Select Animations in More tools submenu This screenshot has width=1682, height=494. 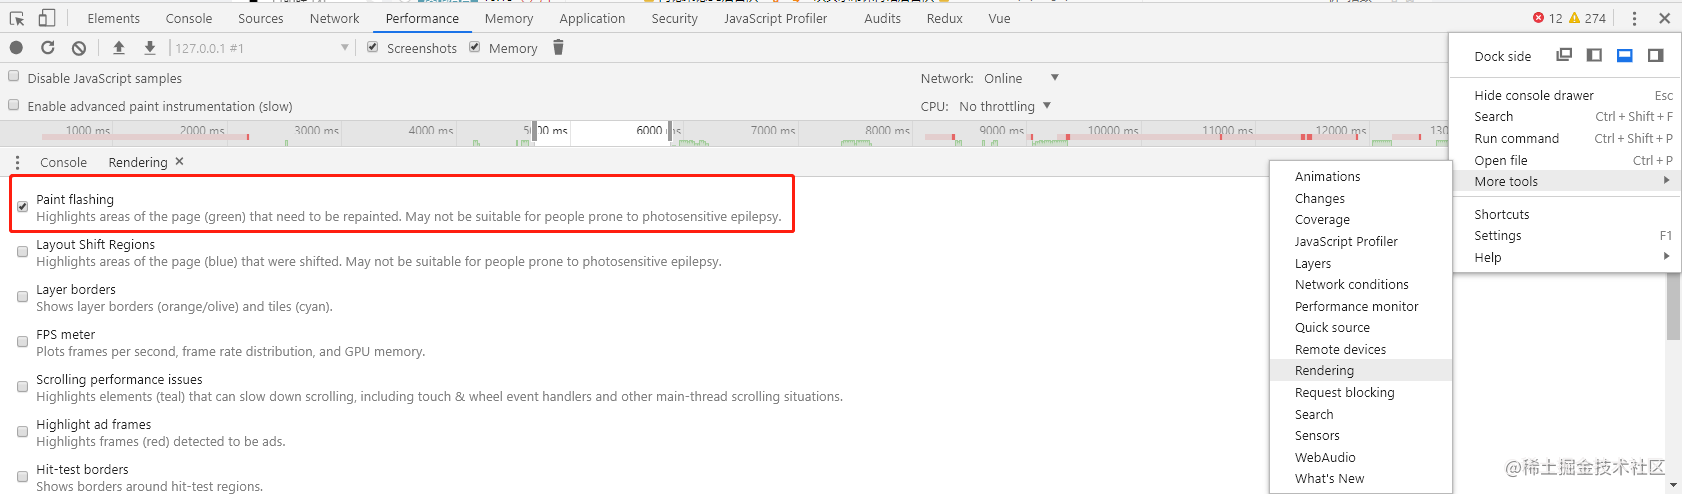point(1360,176)
